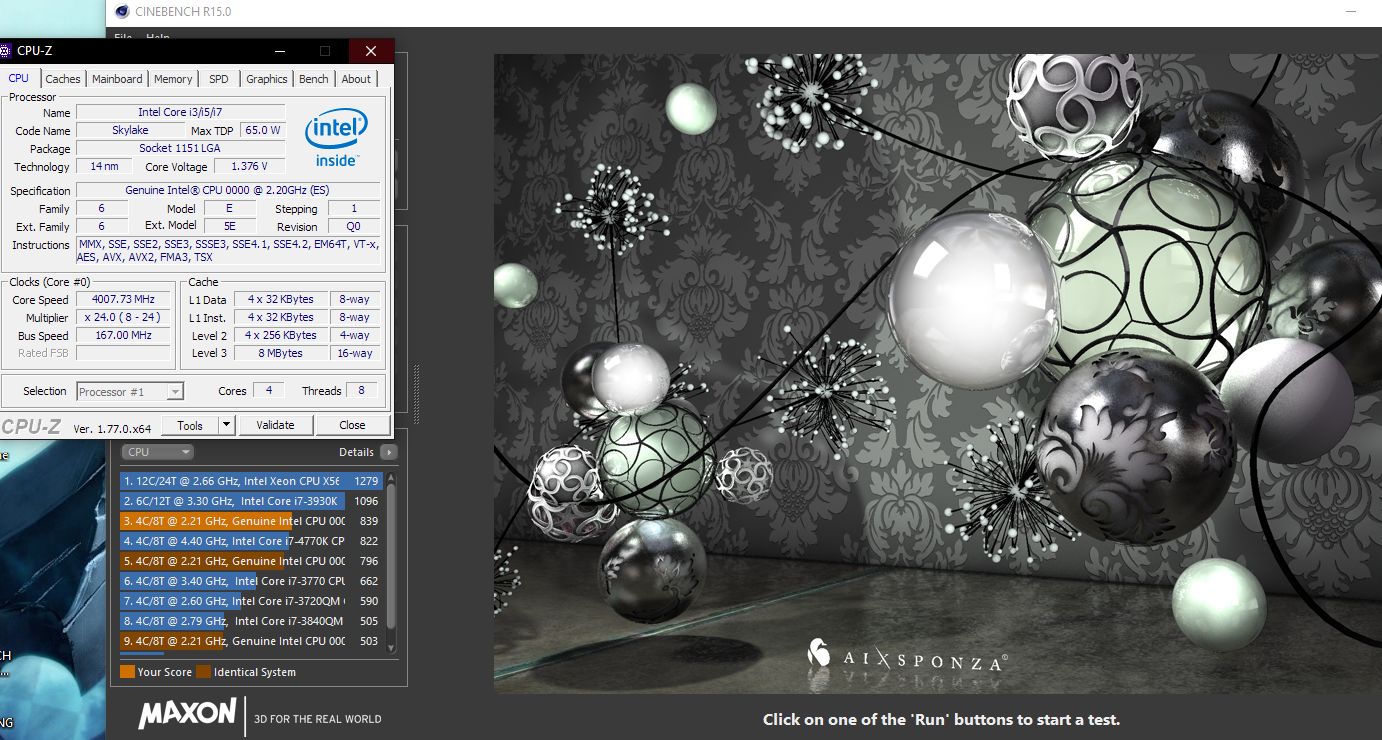Open the Caches tab in CPU-Z
Screen dimensions: 1382x740
coord(63,79)
